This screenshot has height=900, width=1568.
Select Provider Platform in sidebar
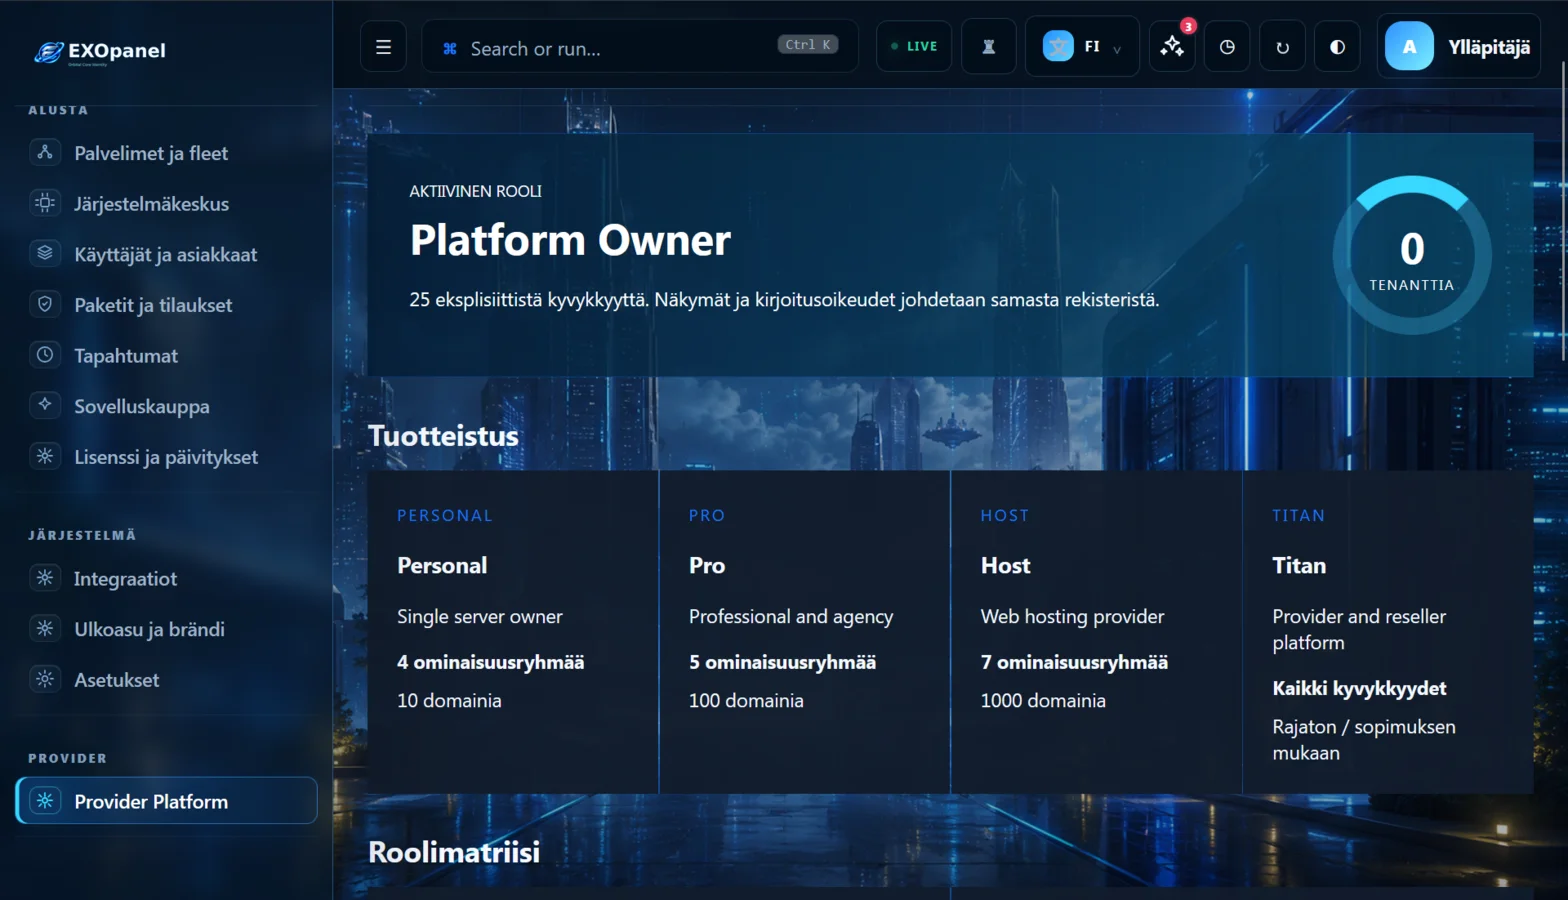166,801
